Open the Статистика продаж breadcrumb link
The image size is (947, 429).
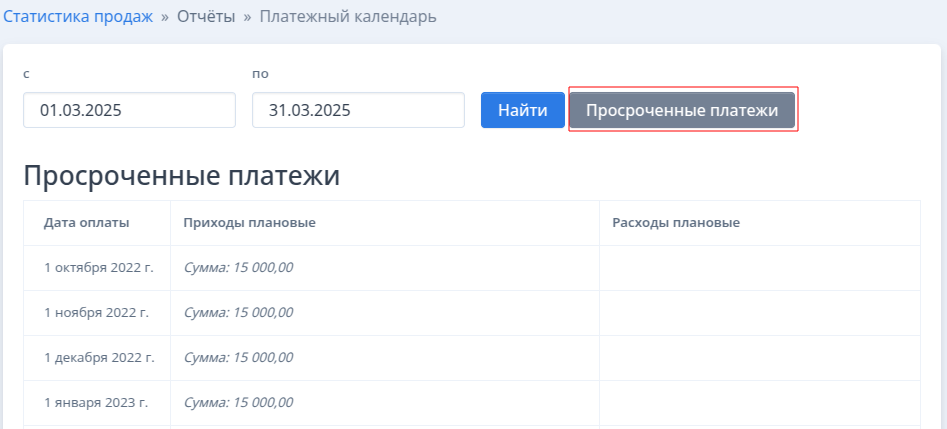[78, 17]
